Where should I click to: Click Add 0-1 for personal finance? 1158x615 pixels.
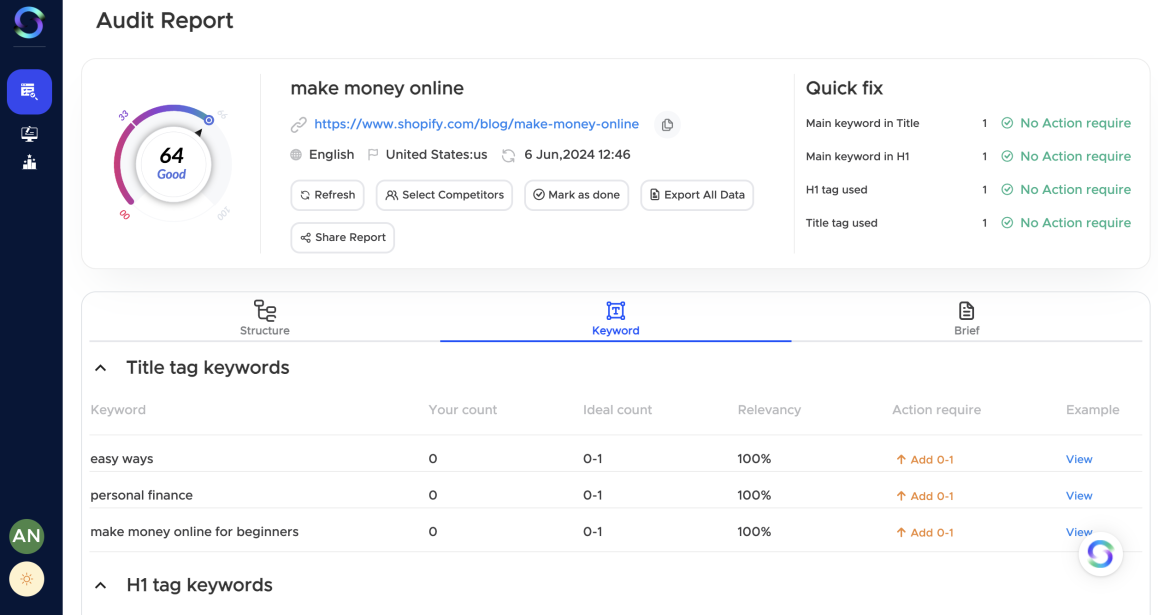[925, 496]
